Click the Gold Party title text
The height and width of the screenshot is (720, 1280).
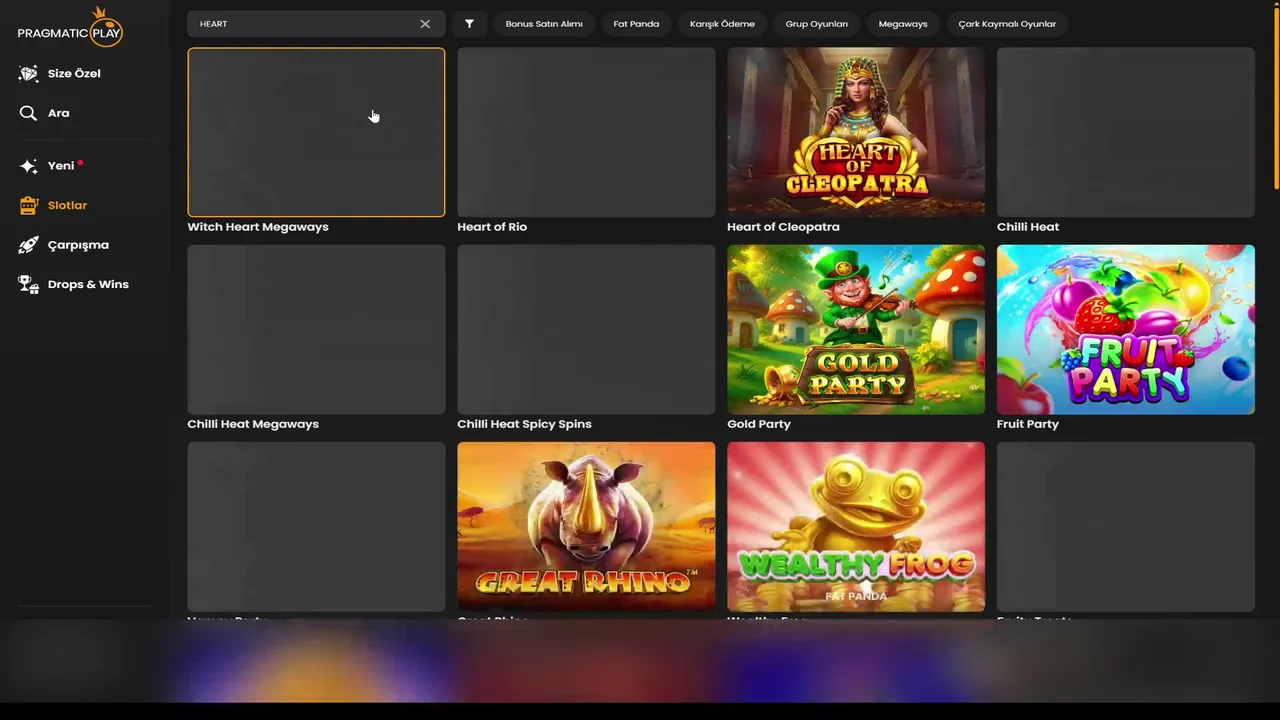[x=759, y=424]
